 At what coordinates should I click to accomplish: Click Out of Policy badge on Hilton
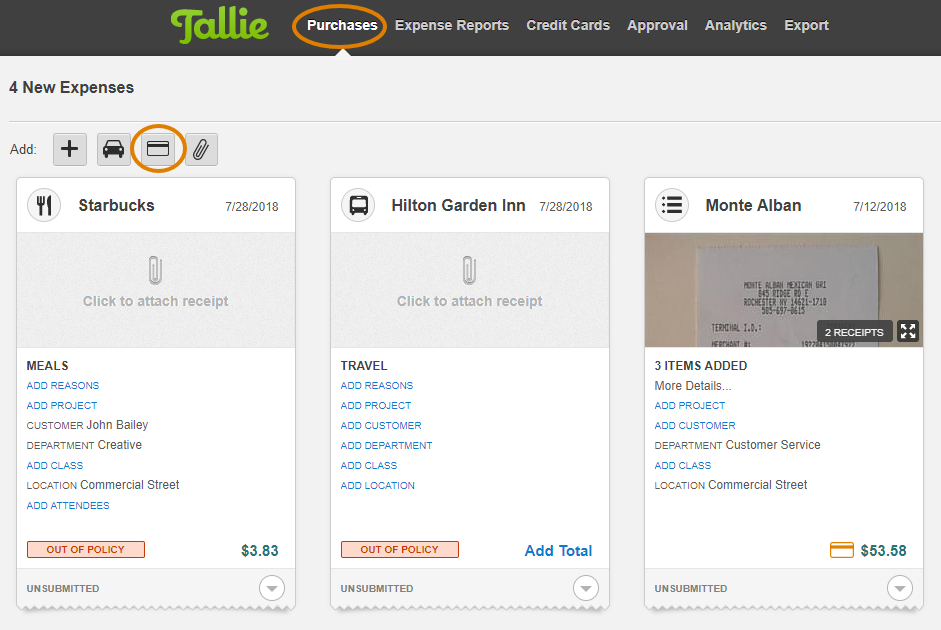click(400, 550)
